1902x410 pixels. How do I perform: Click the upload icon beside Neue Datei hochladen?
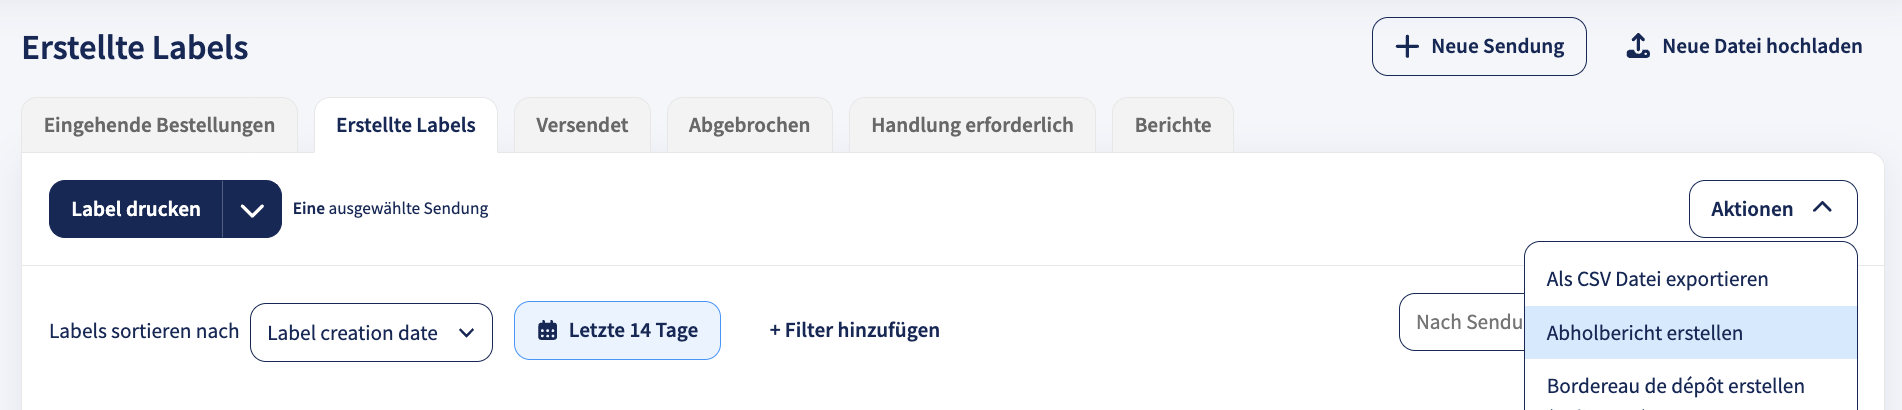(x=1638, y=46)
